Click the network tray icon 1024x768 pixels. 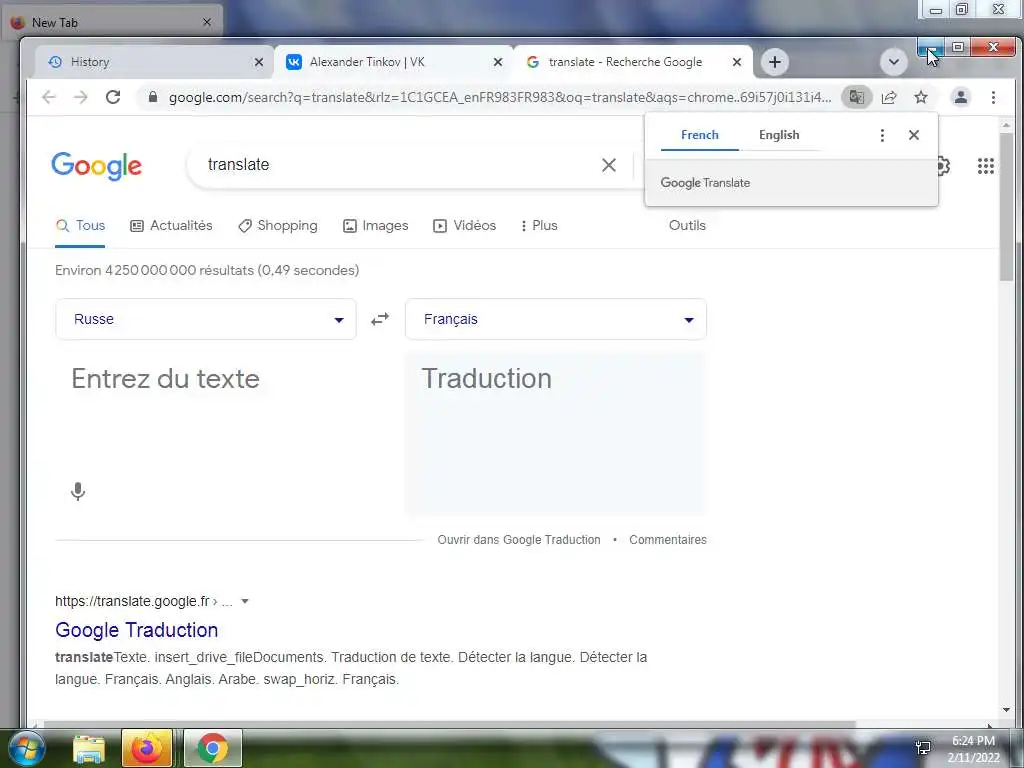(x=923, y=748)
